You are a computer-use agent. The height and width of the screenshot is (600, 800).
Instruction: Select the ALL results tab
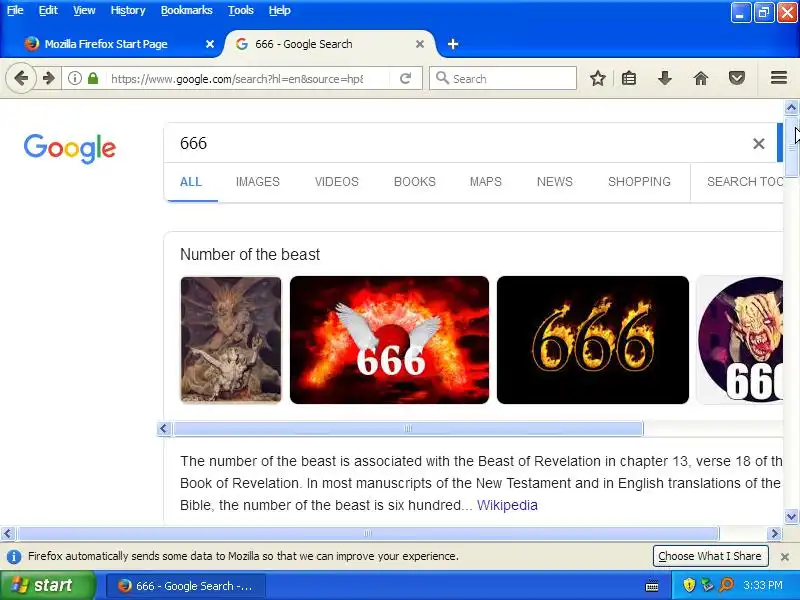[191, 182]
